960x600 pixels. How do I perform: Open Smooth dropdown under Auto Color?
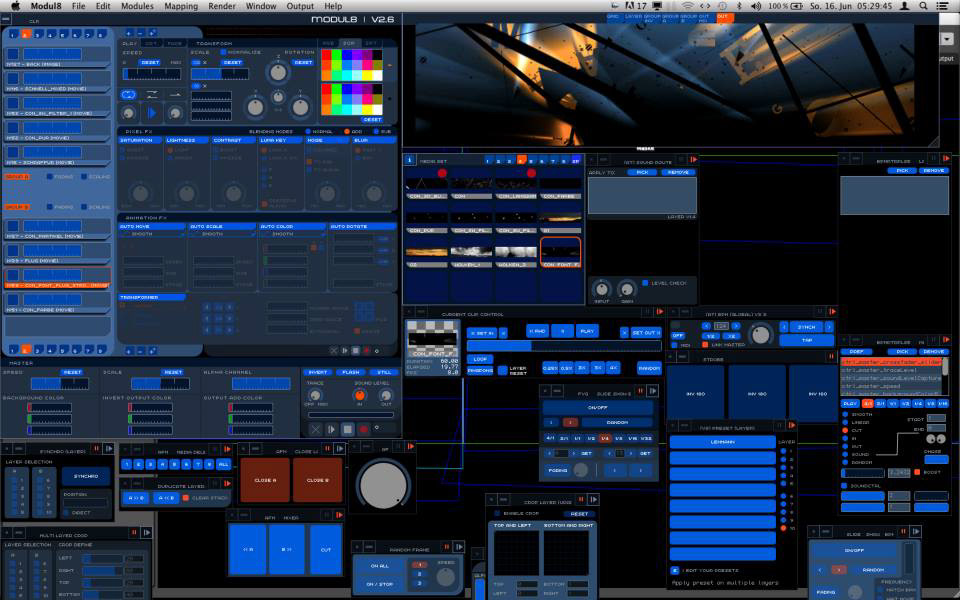(293, 234)
